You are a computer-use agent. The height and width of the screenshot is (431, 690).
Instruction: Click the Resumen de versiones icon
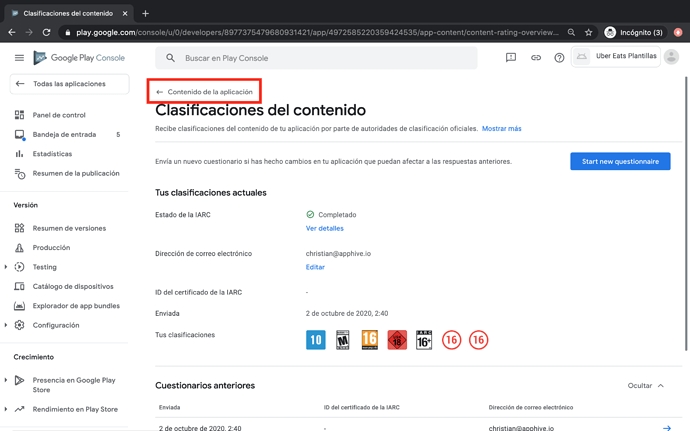point(19,228)
